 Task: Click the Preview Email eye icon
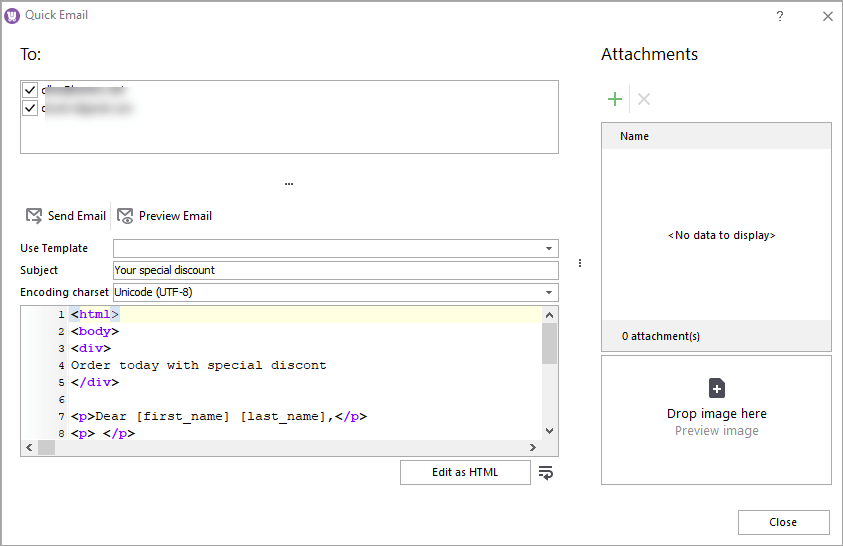[125, 216]
